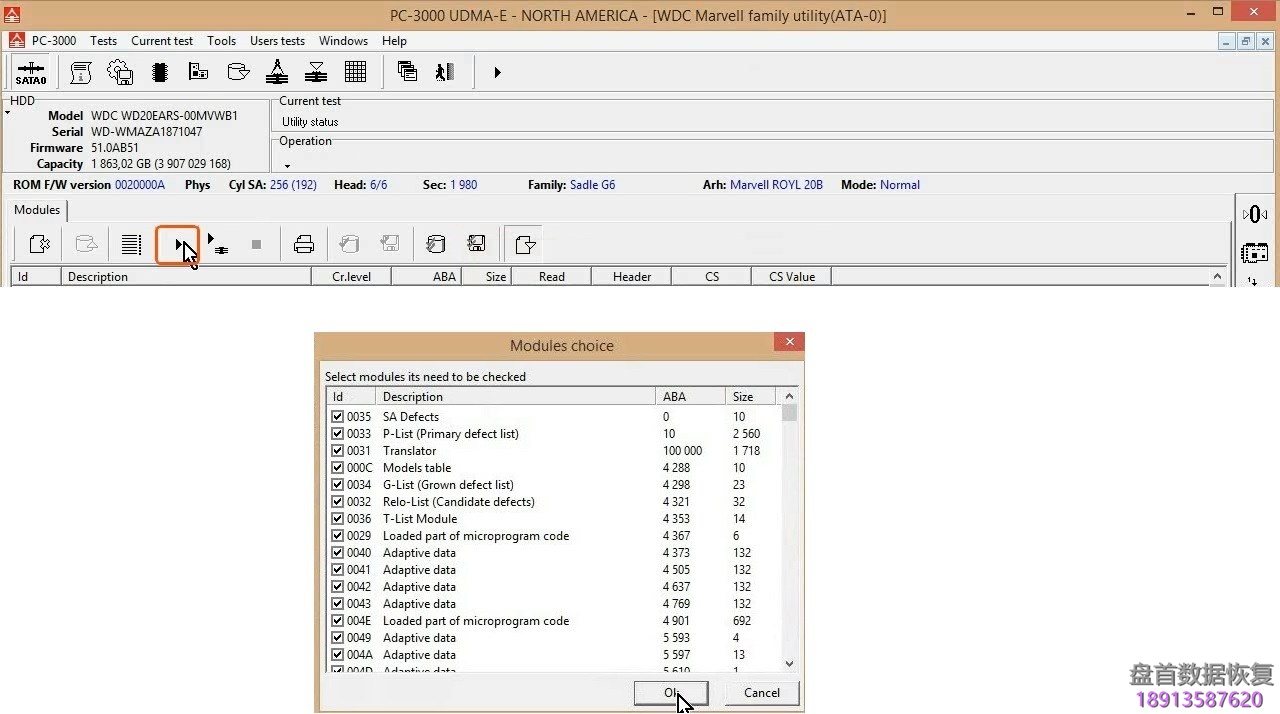Collapse the HDD info panel arrow

tap(8, 113)
